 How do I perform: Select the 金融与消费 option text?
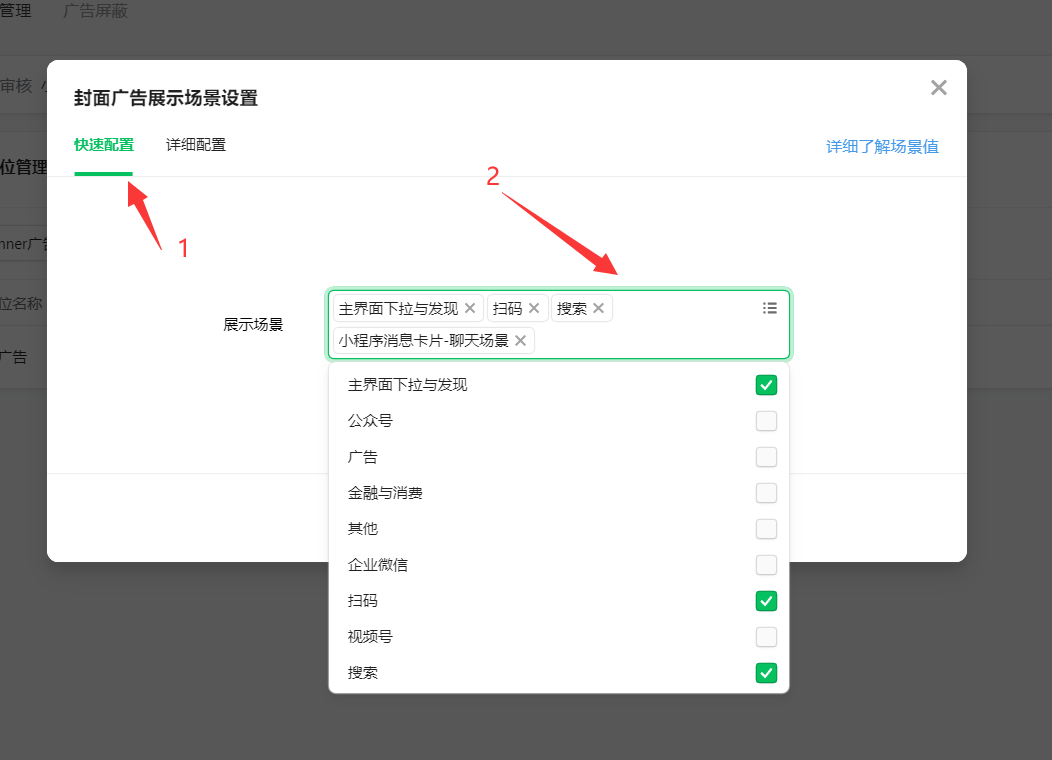coord(385,493)
